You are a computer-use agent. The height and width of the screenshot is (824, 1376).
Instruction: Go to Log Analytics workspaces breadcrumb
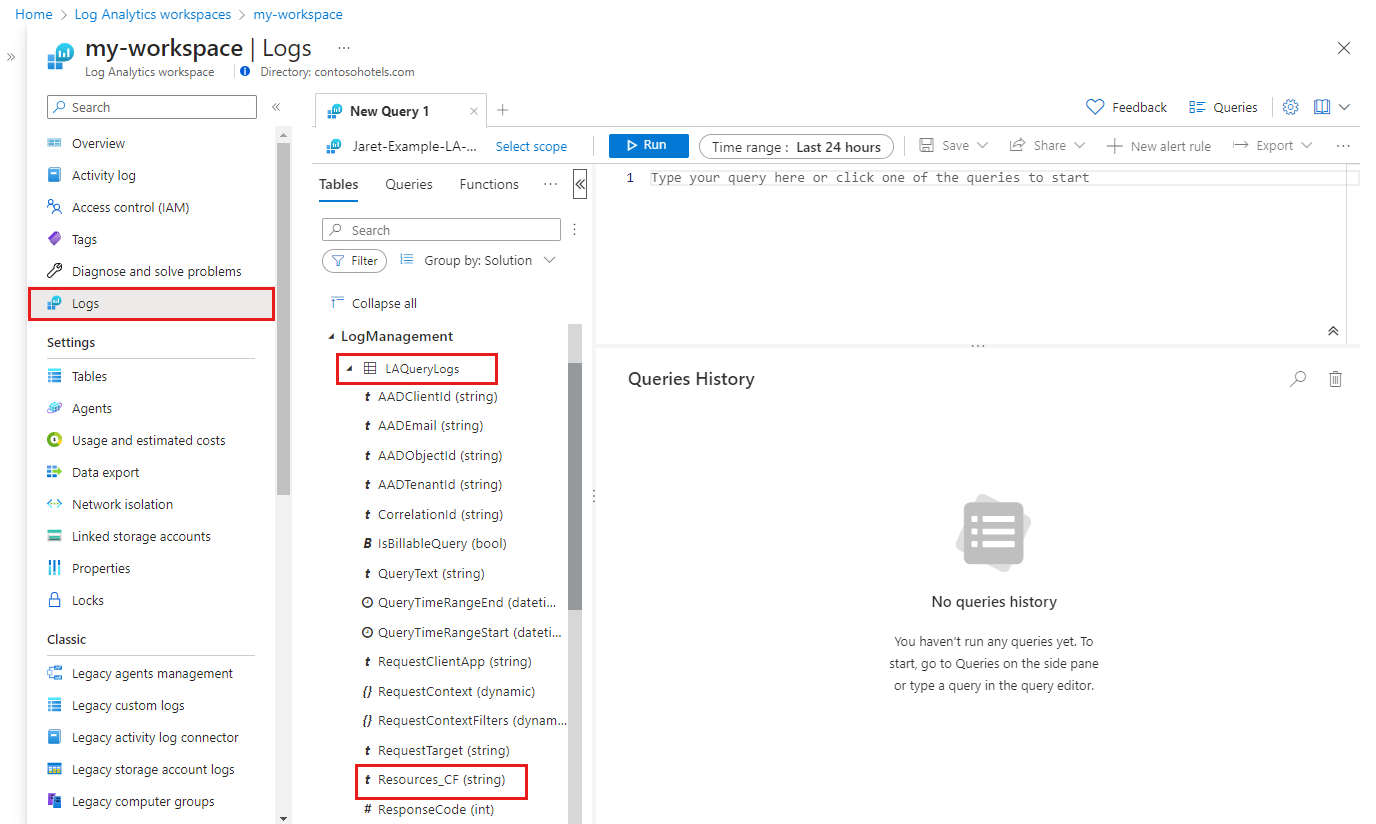click(x=153, y=15)
